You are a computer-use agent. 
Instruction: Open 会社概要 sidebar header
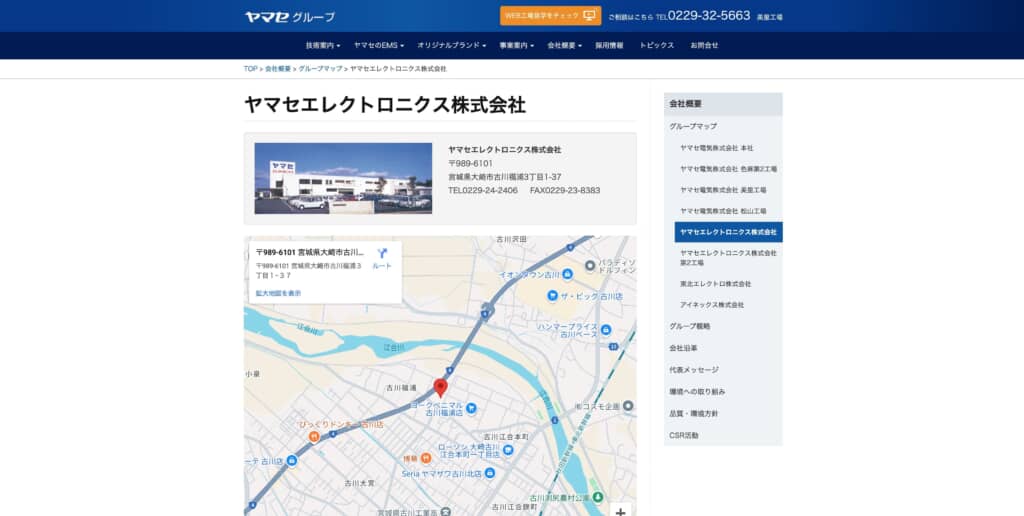723,104
